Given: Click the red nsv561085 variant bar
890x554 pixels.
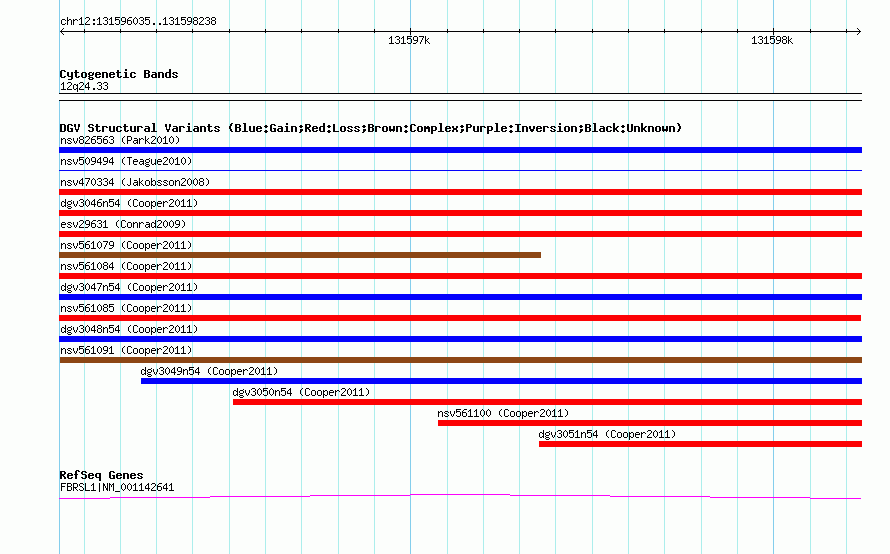Looking at the screenshot, I should (x=460, y=318).
